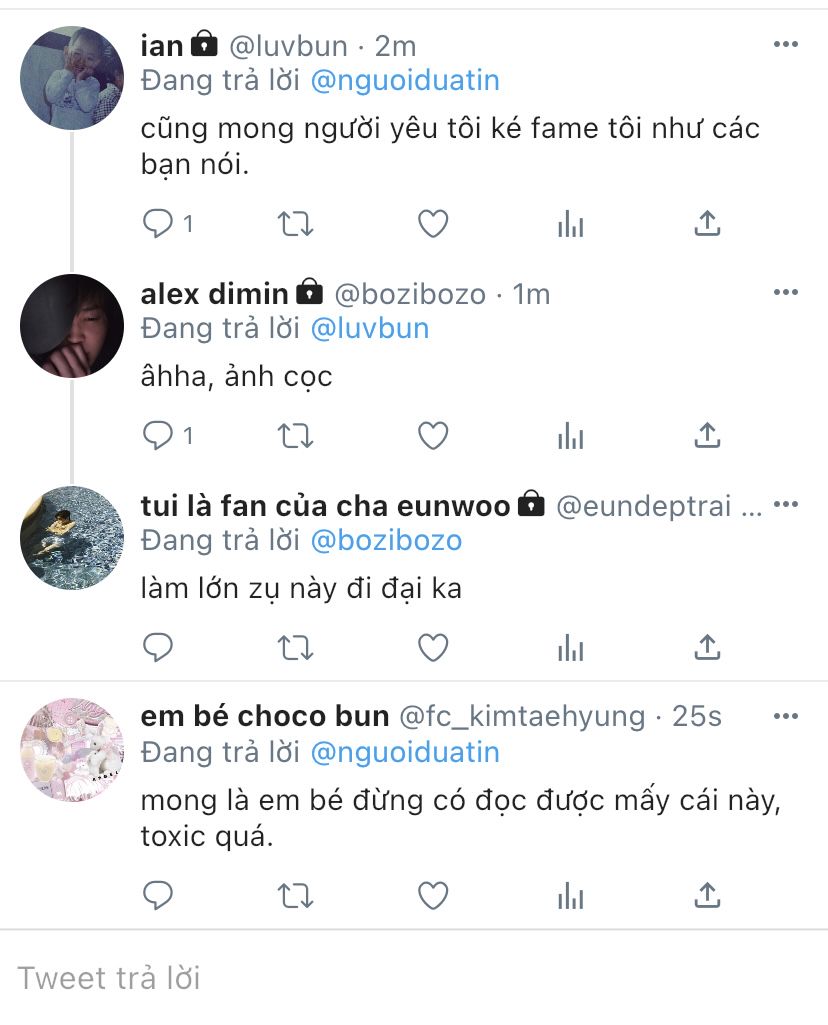Open reply bubble on ian's tweet
Viewport: 828px width, 1025px height.
pyautogui.click(x=157, y=224)
